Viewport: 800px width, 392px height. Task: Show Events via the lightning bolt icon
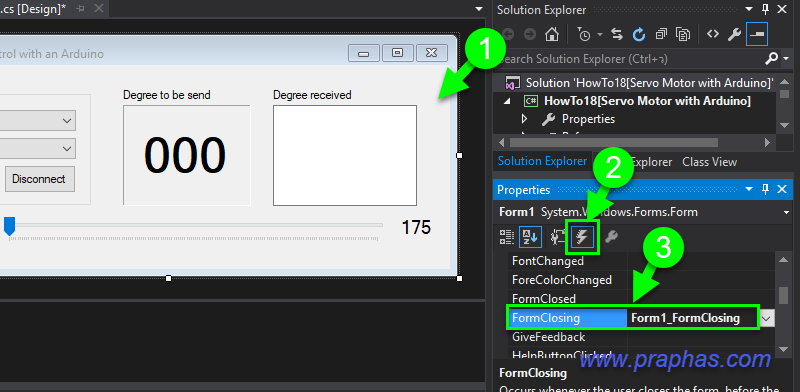coord(582,237)
